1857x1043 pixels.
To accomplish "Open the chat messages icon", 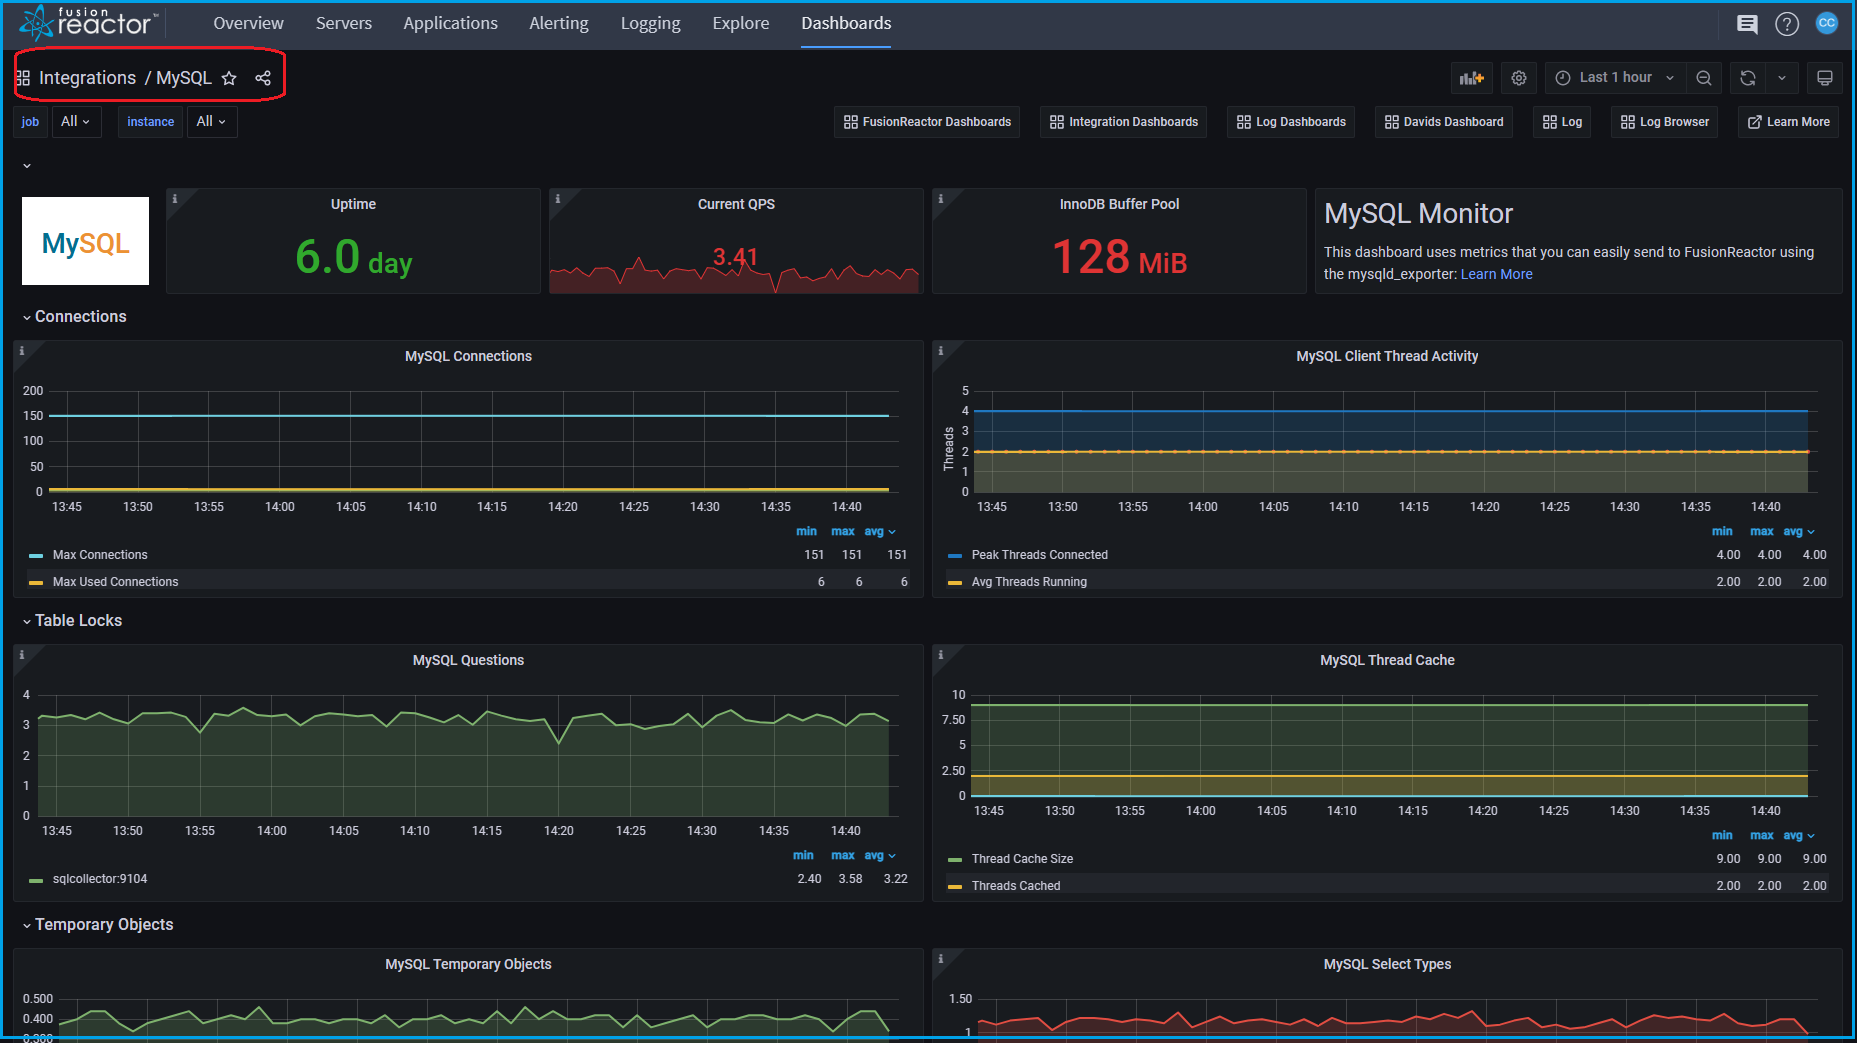I will [x=1747, y=24].
